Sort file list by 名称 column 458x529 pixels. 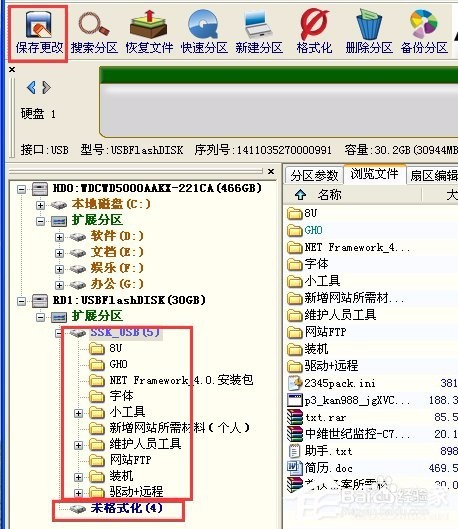[329, 195]
